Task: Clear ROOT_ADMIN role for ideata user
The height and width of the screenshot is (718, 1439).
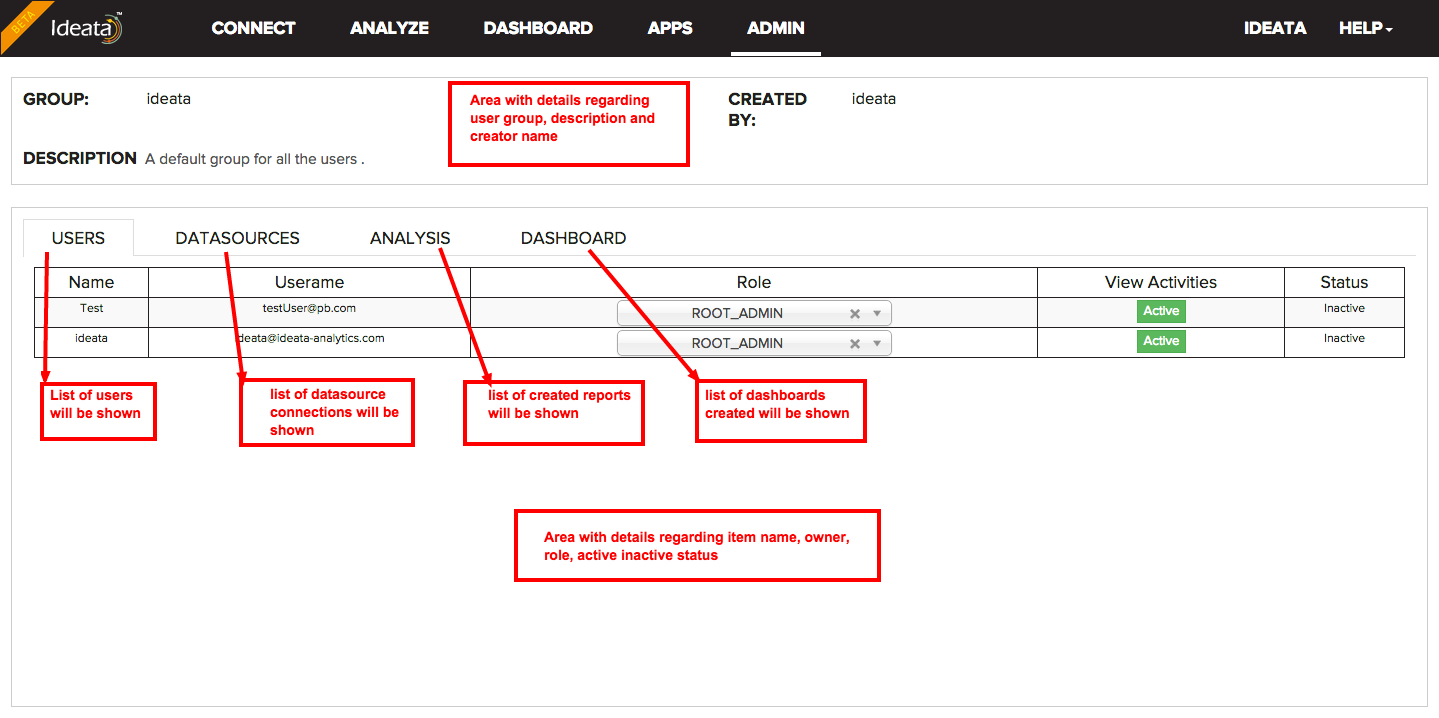Action: point(855,343)
